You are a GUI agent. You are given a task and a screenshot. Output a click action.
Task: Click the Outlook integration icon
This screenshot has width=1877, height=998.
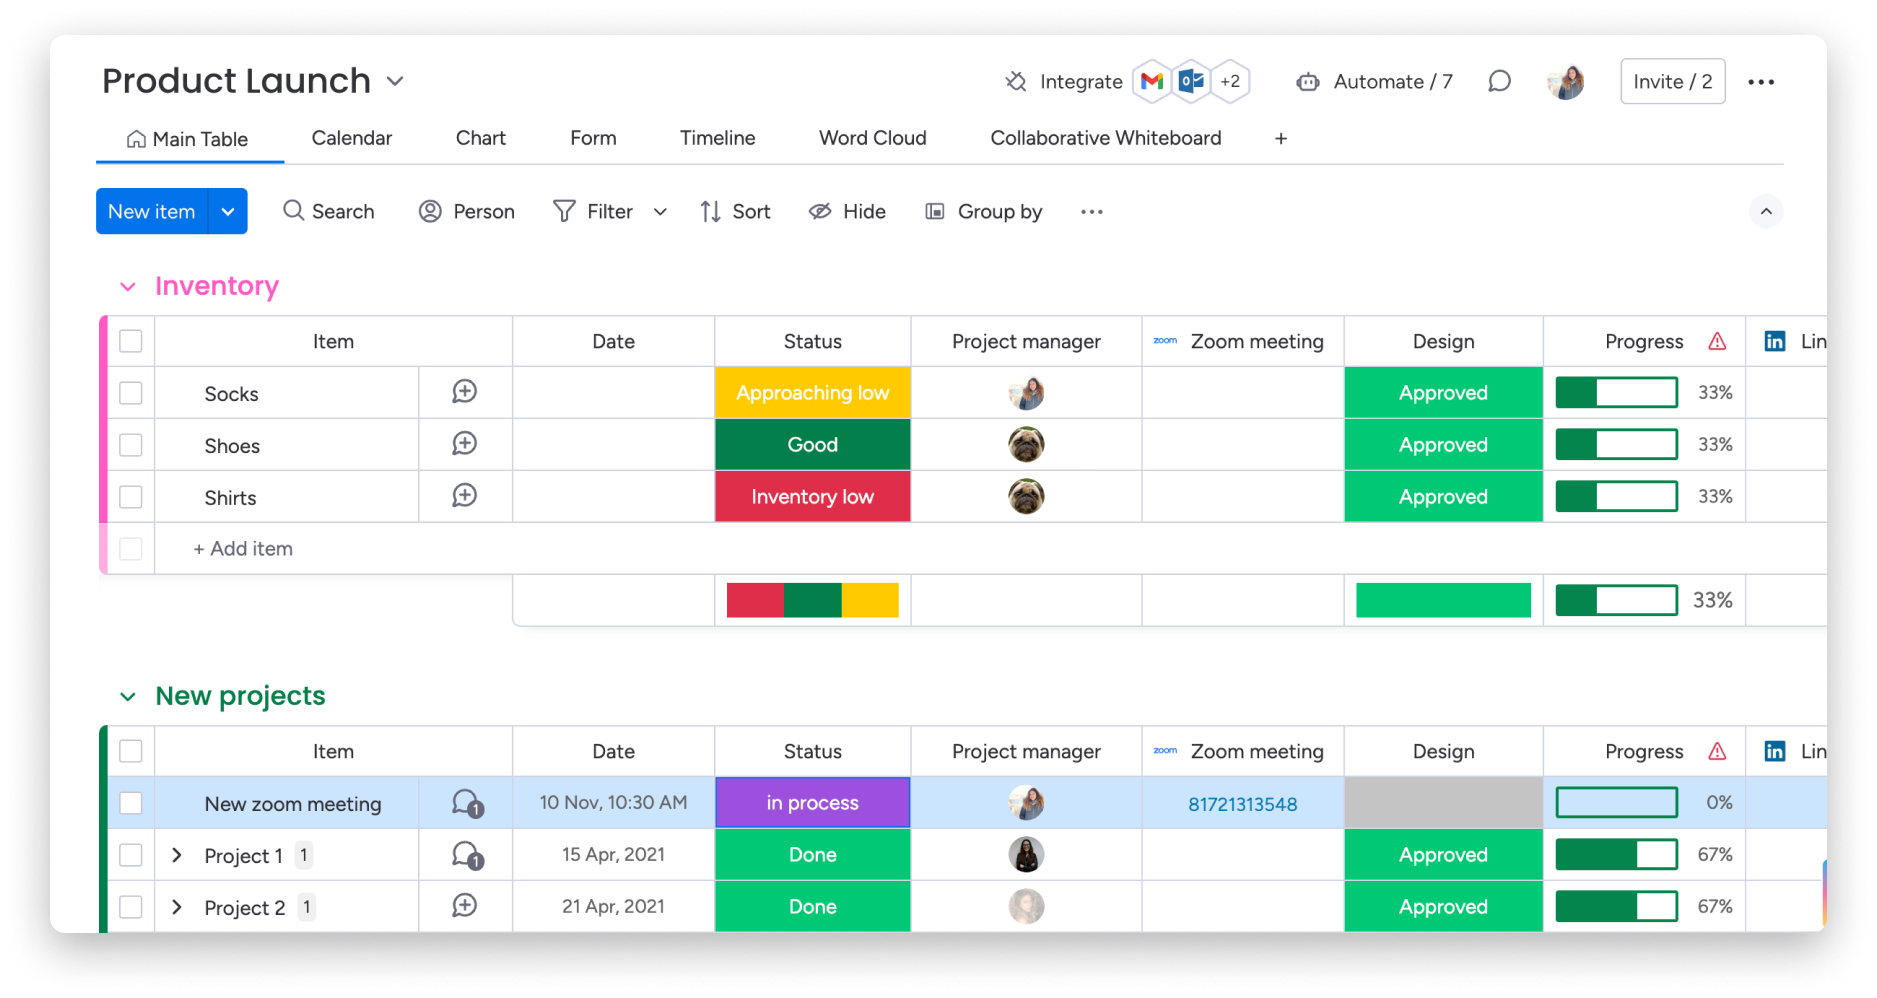point(1191,81)
